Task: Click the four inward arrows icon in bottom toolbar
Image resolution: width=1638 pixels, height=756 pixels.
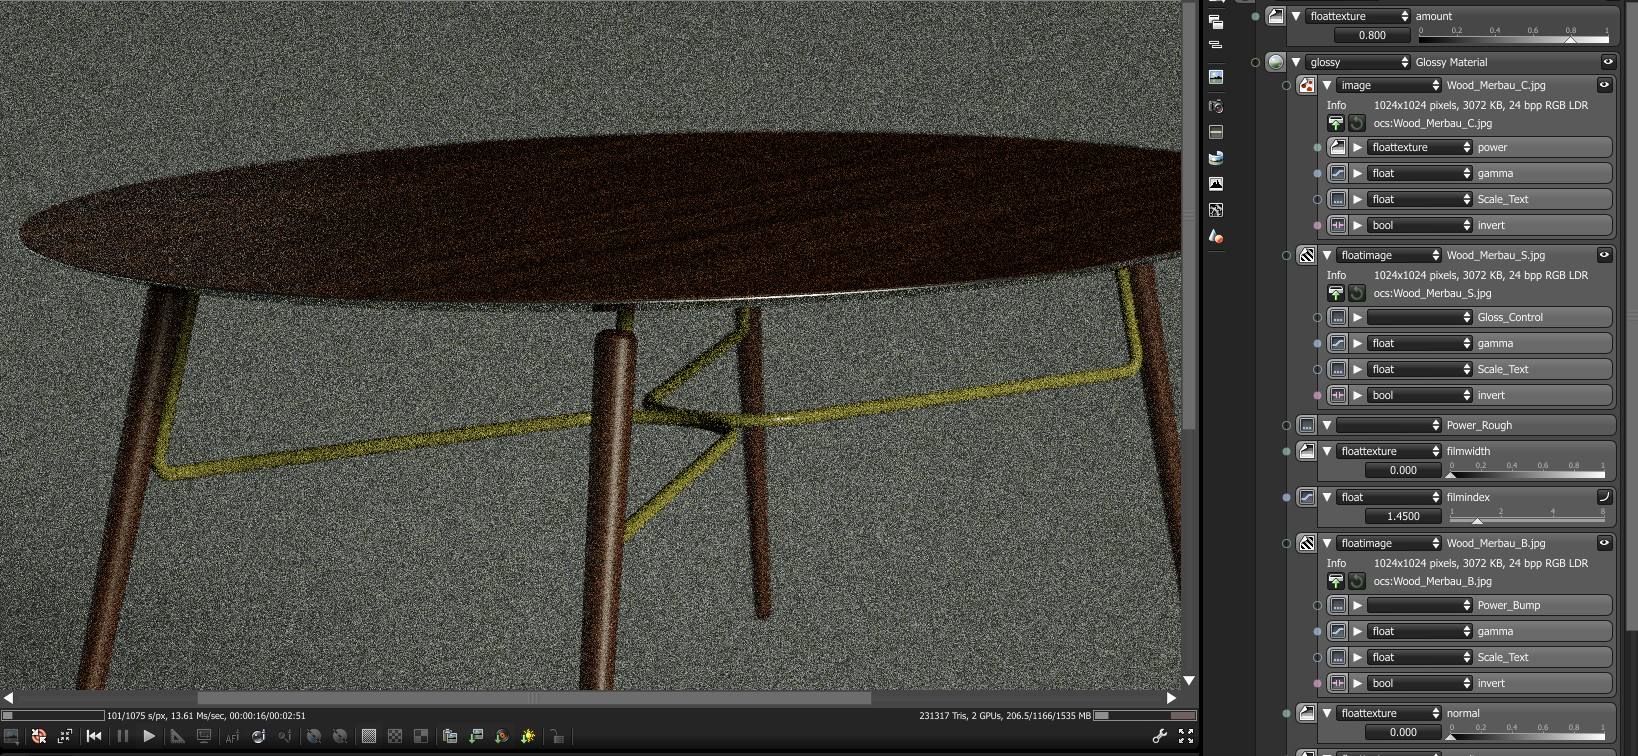Action: tap(65, 736)
